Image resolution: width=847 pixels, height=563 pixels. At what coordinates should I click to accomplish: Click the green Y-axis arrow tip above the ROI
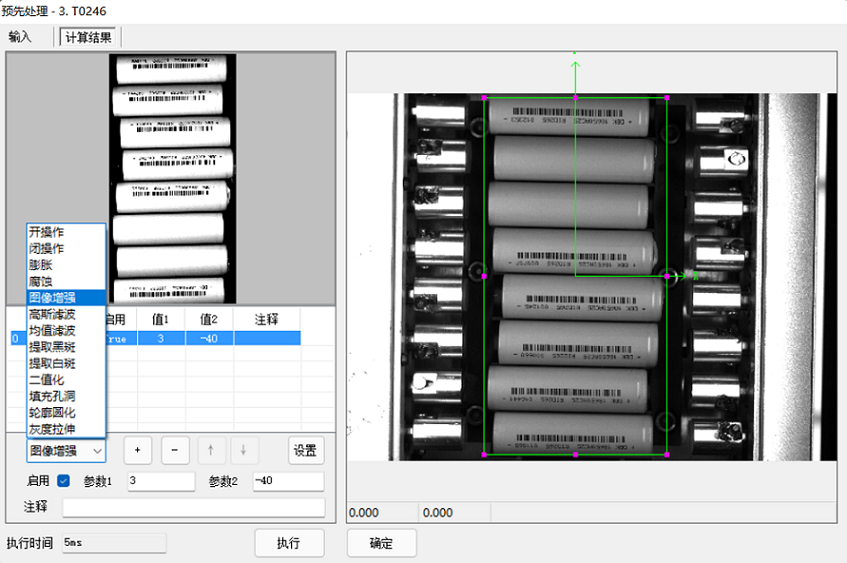click(575, 64)
